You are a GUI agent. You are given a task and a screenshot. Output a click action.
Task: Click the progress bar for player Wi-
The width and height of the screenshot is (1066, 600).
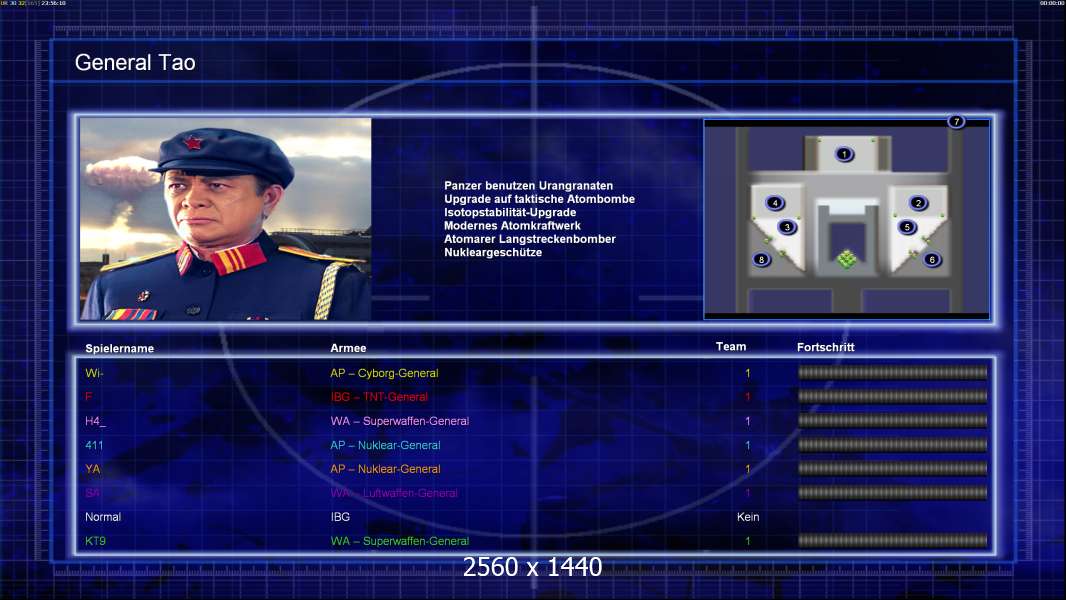(x=892, y=372)
